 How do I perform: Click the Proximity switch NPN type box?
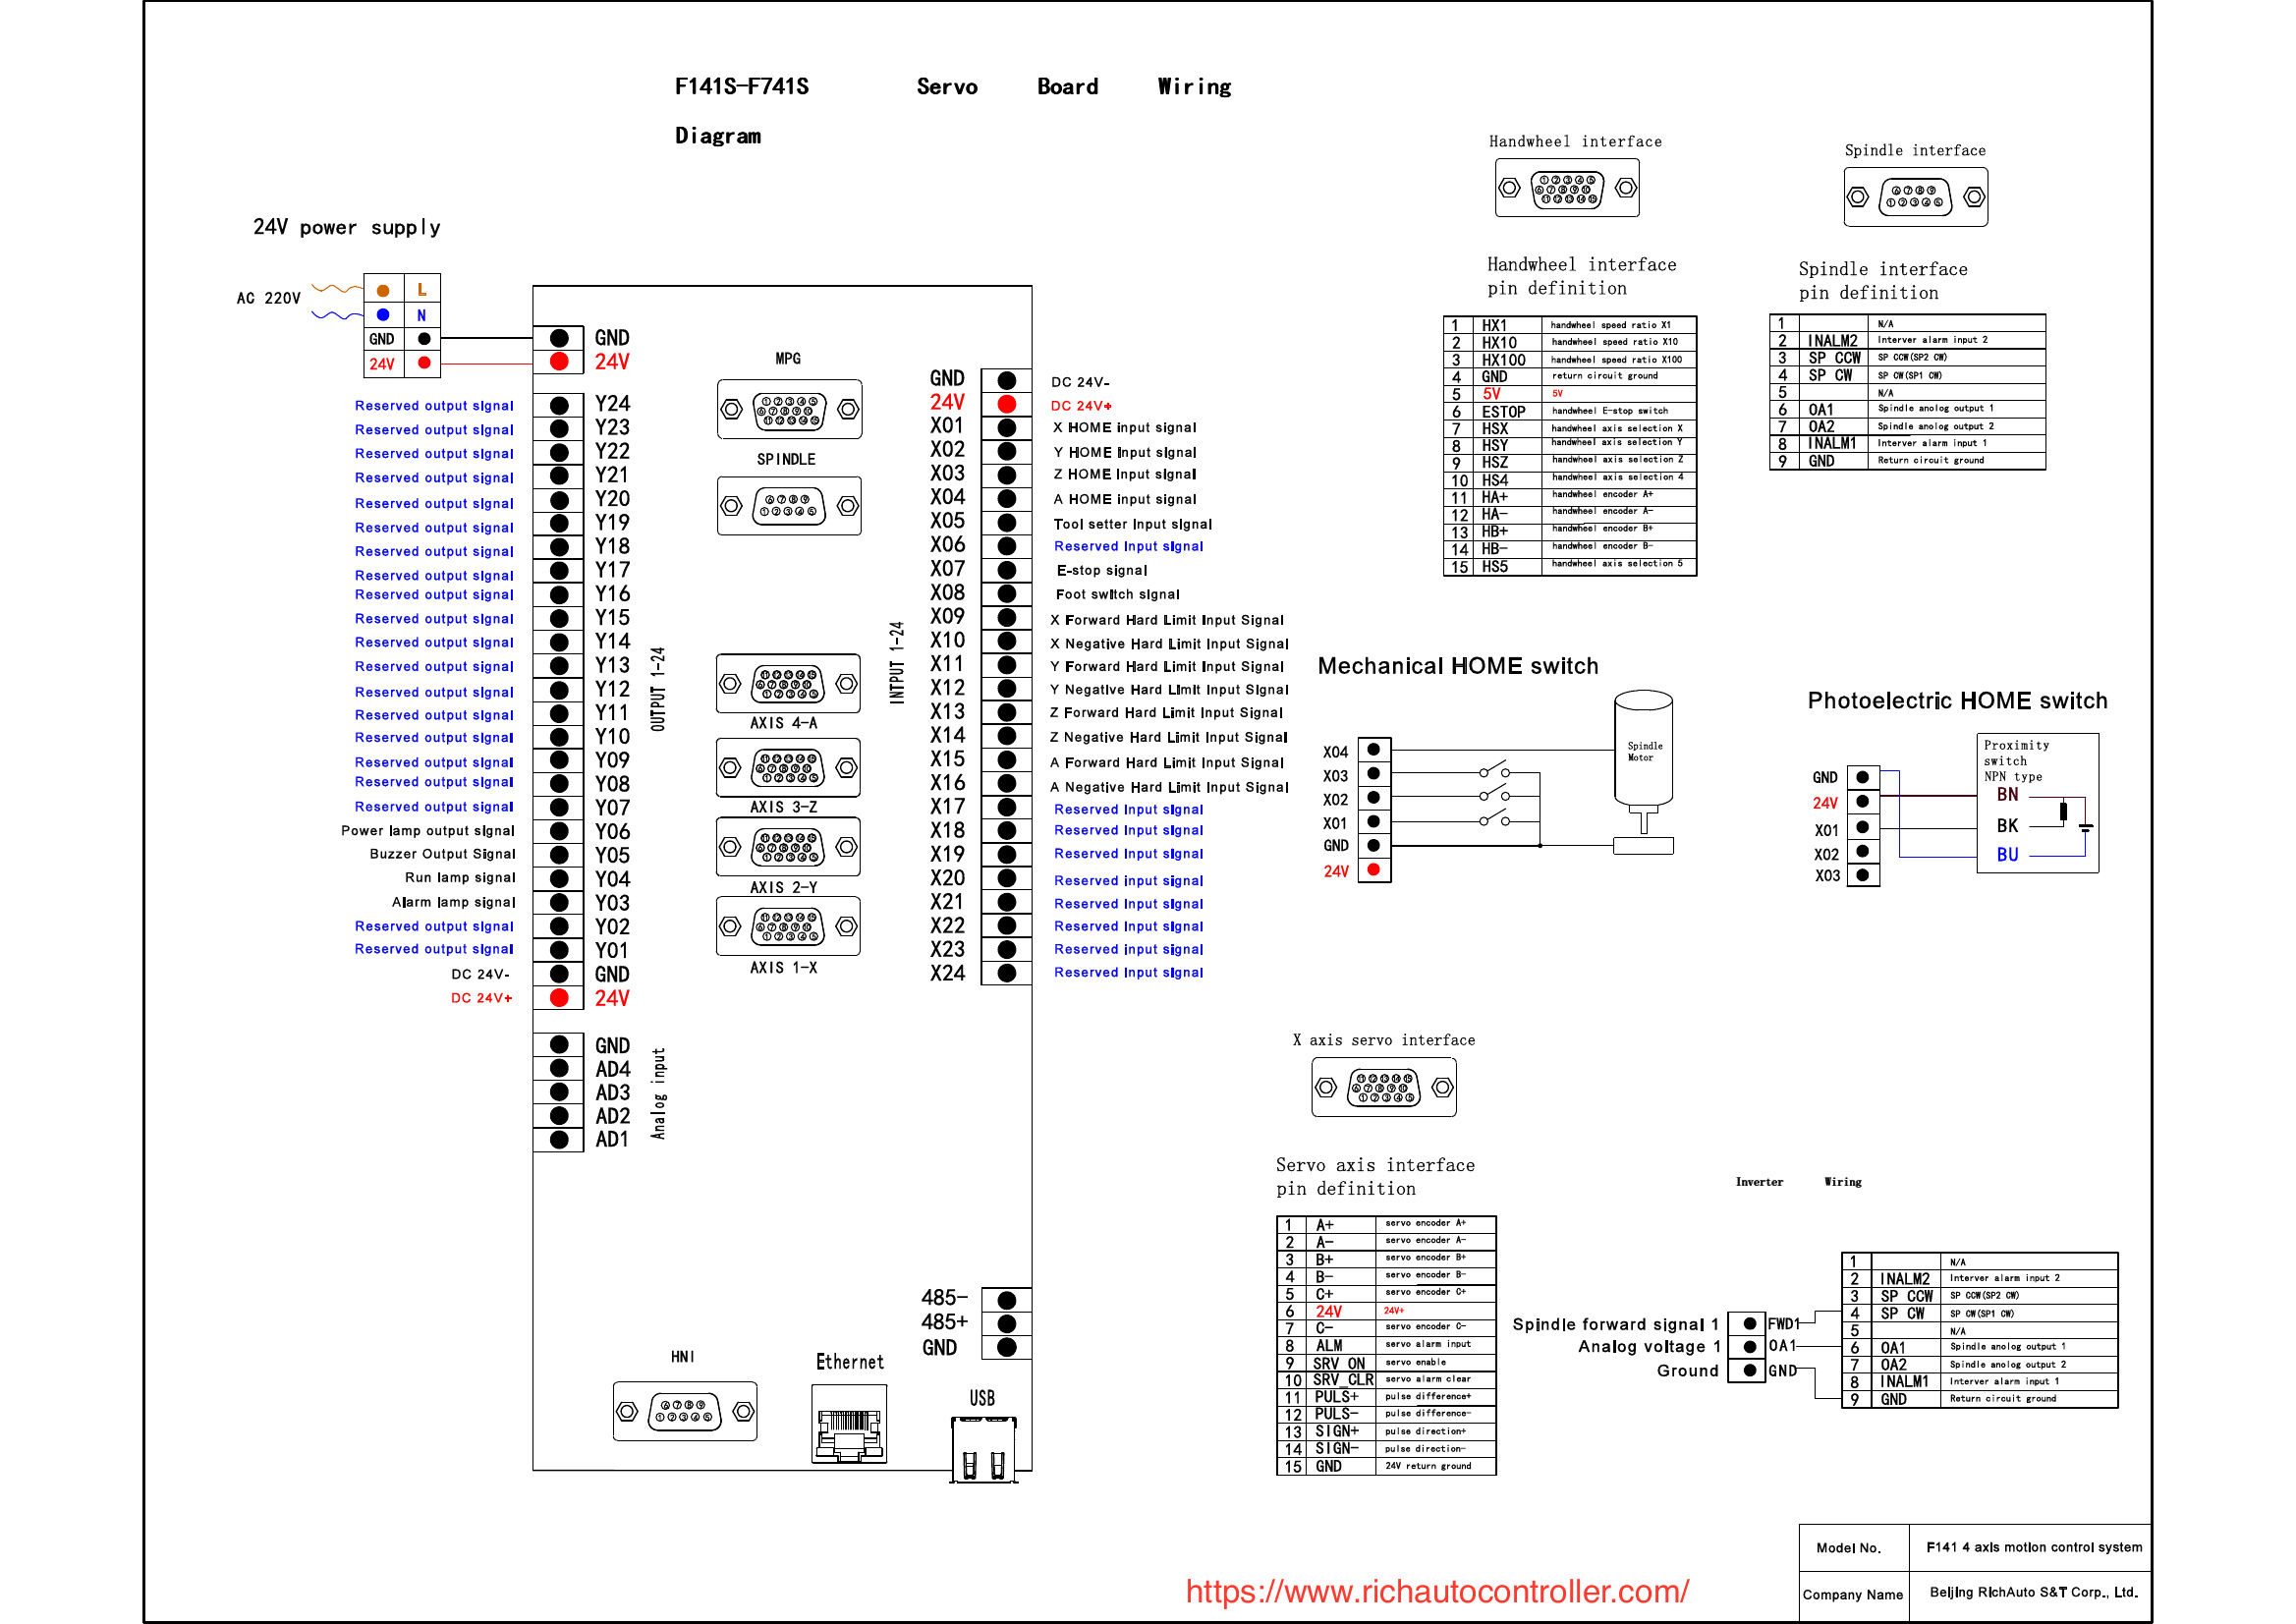[2038, 804]
